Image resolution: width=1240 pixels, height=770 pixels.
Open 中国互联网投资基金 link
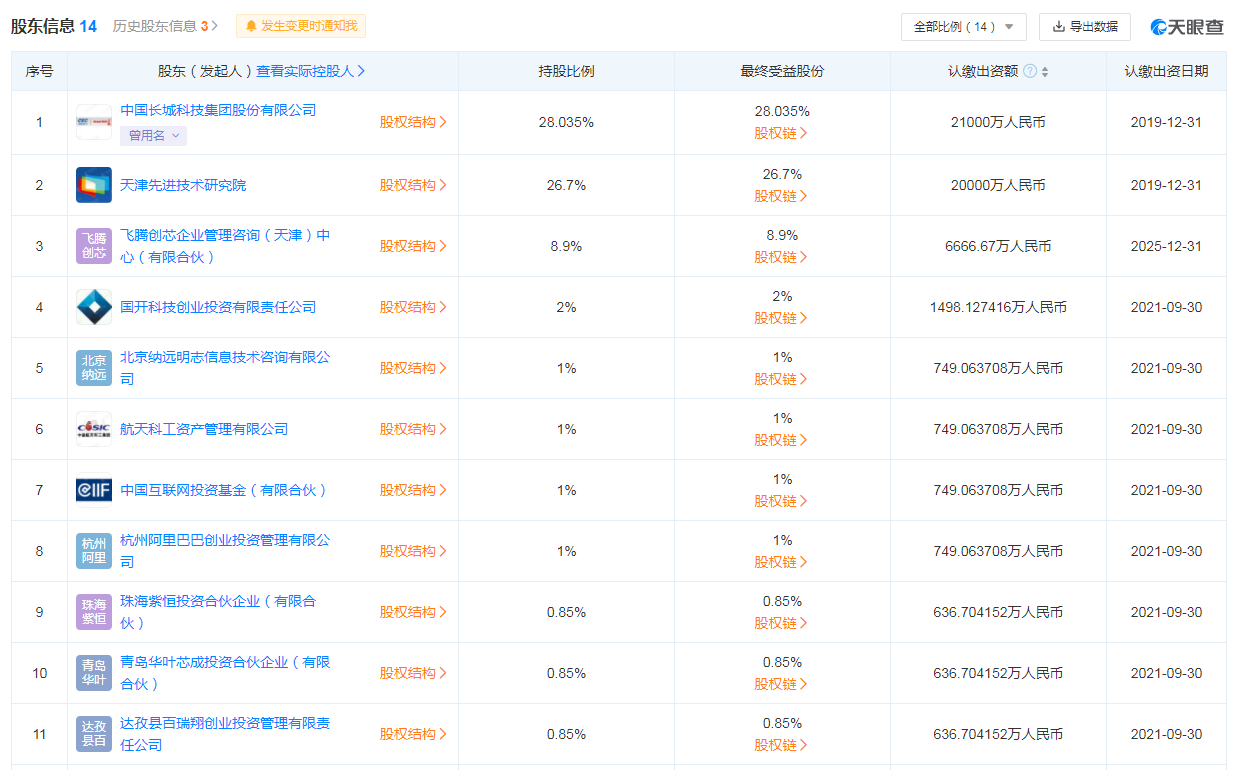point(224,490)
